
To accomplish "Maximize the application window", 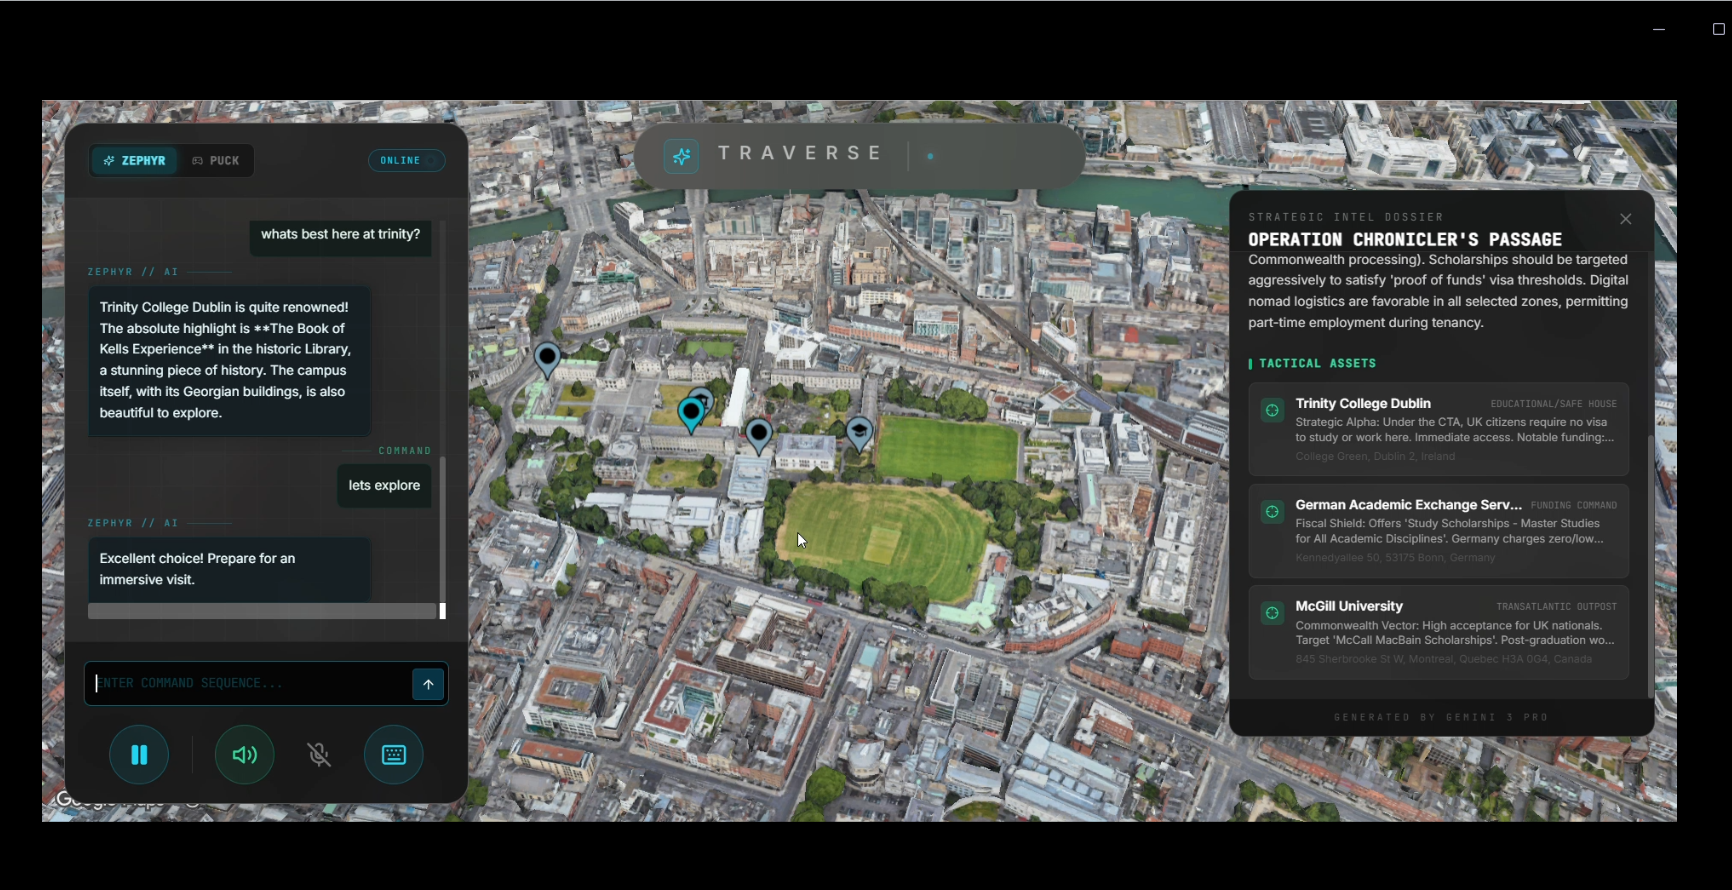I will tap(1719, 30).
